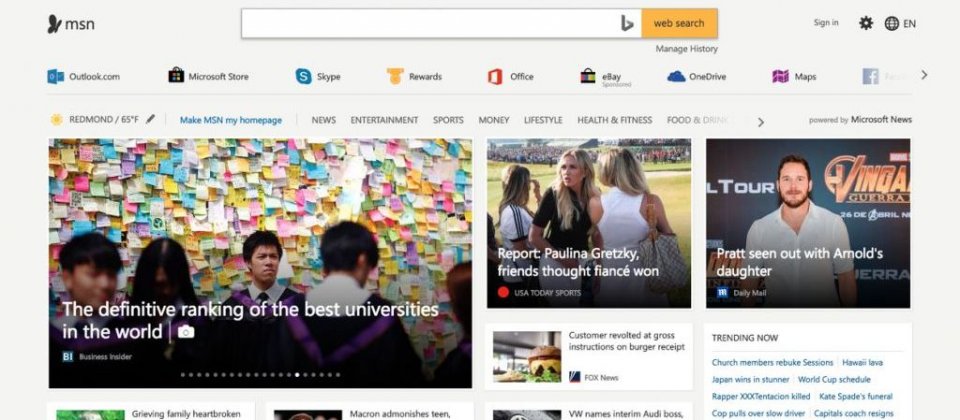Click the MSN butterfly logo
The image size is (960, 420).
pos(54,24)
